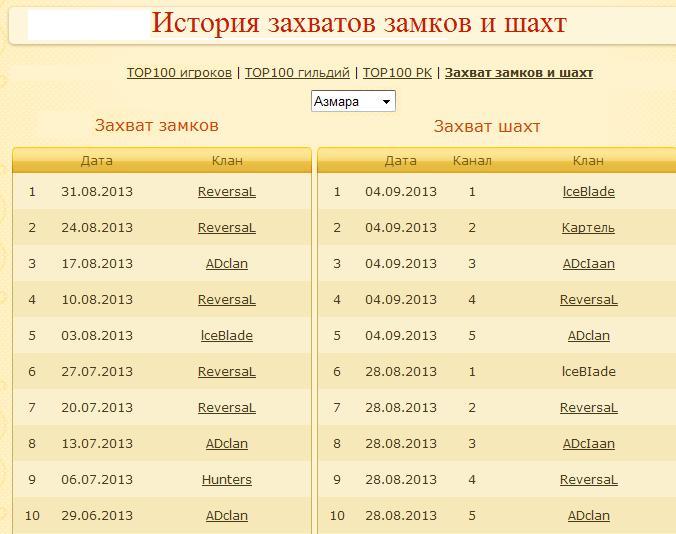This screenshot has width=676, height=534.
Task: Open Картель clan link in mines table
Action: [x=588, y=228]
